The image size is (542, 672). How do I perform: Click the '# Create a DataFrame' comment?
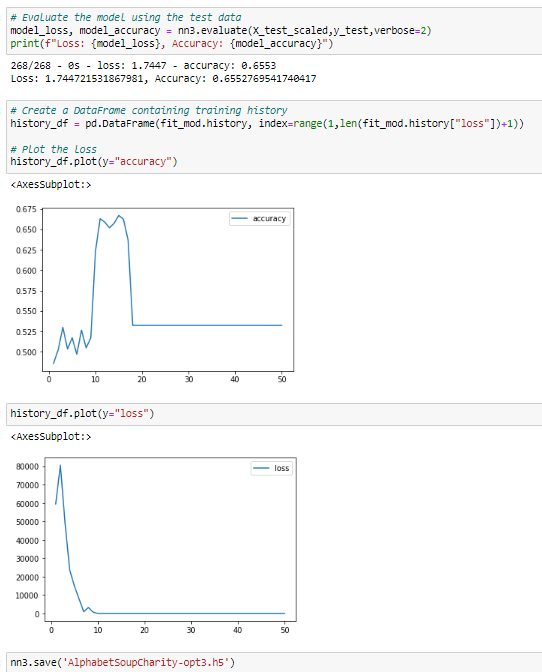[149, 111]
